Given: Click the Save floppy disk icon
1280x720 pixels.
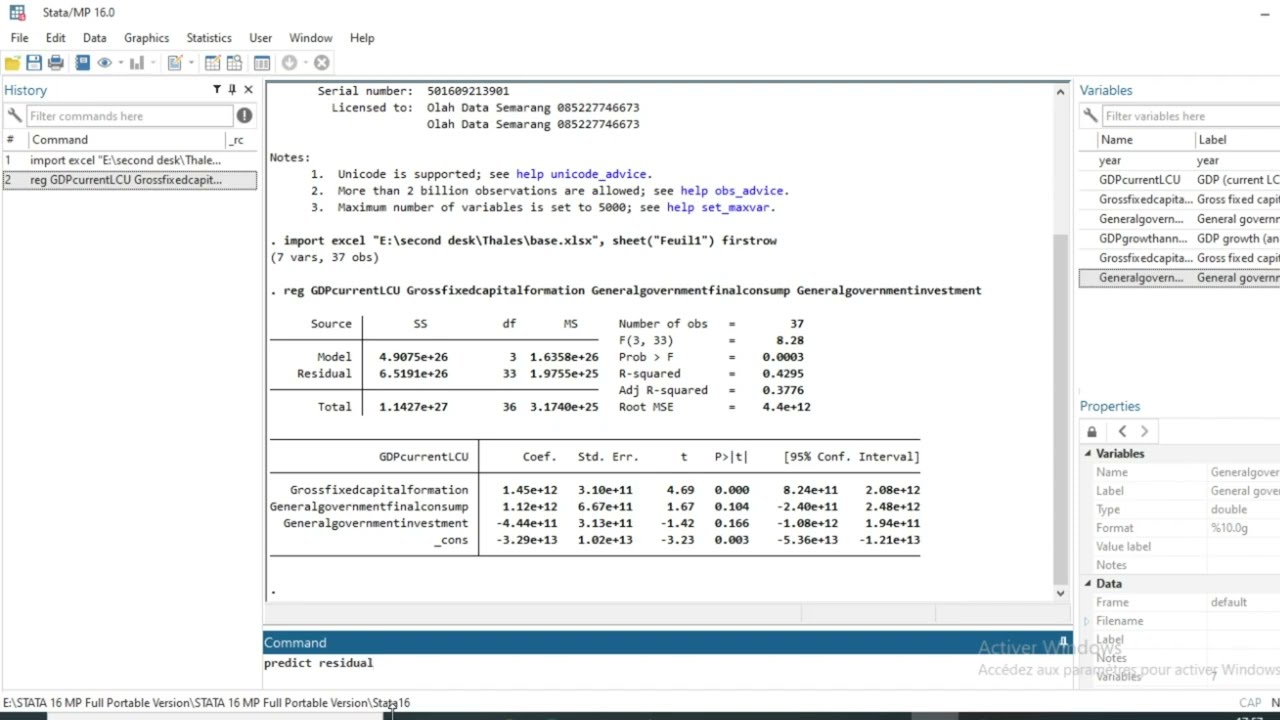Looking at the screenshot, I should pos(34,63).
